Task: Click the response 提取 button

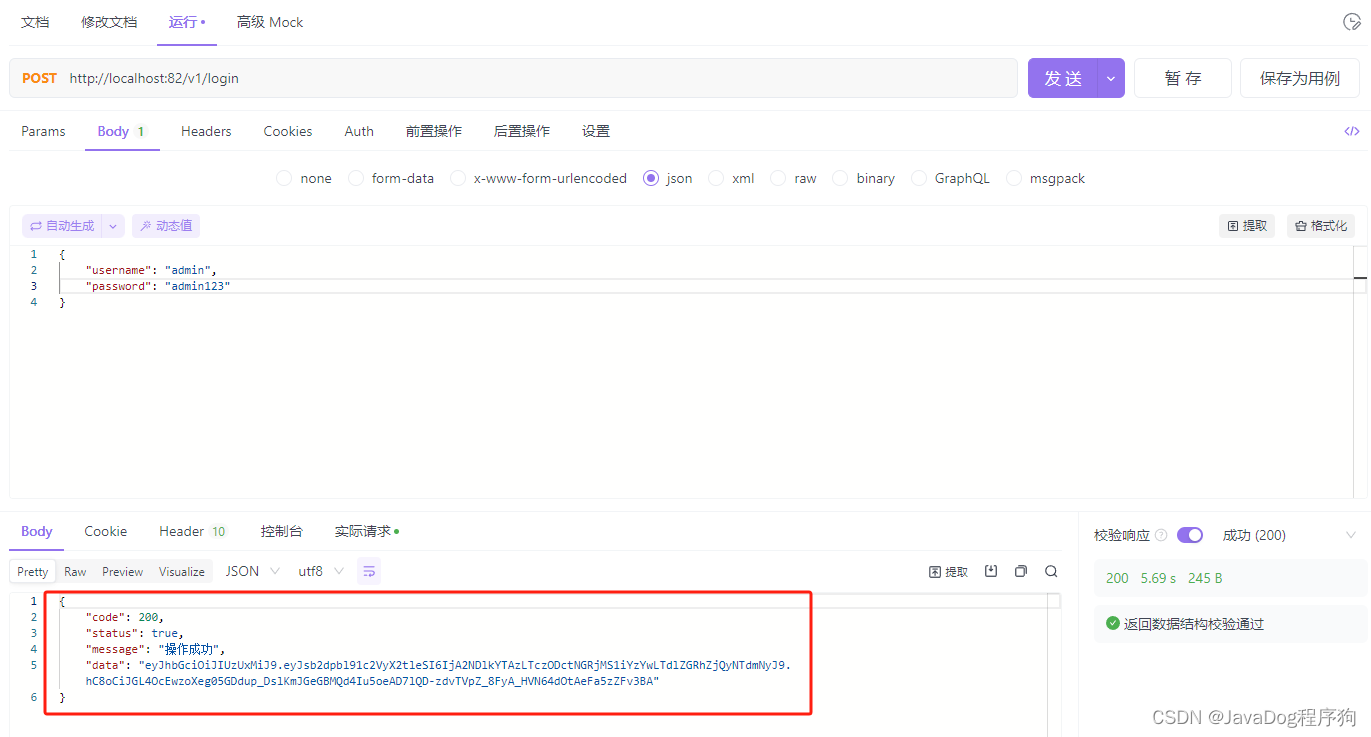Action: pos(949,571)
